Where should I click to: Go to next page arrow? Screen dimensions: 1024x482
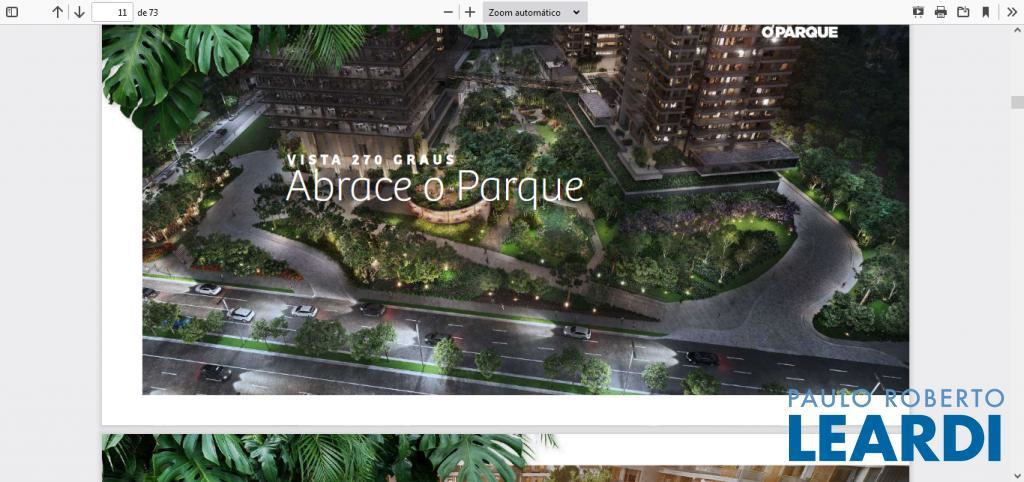[79, 12]
